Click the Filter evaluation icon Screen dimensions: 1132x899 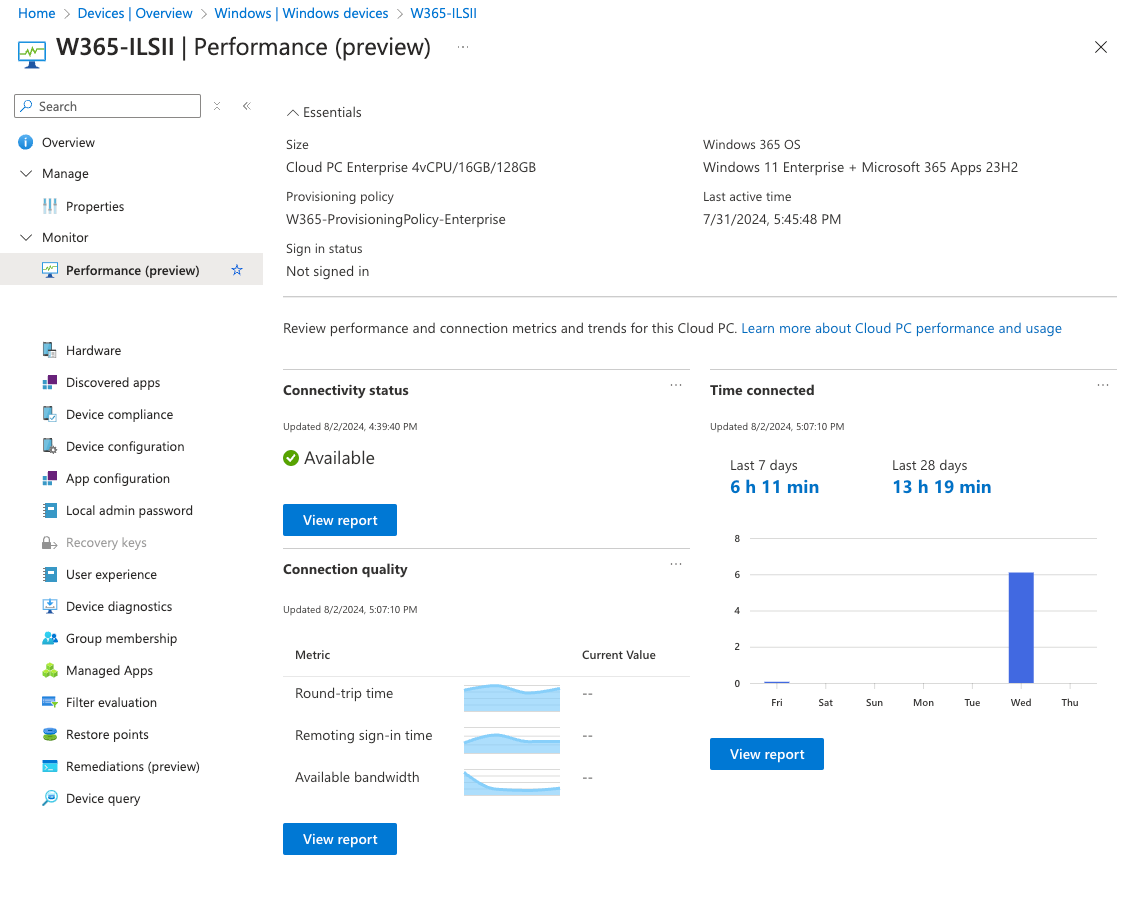pos(50,703)
